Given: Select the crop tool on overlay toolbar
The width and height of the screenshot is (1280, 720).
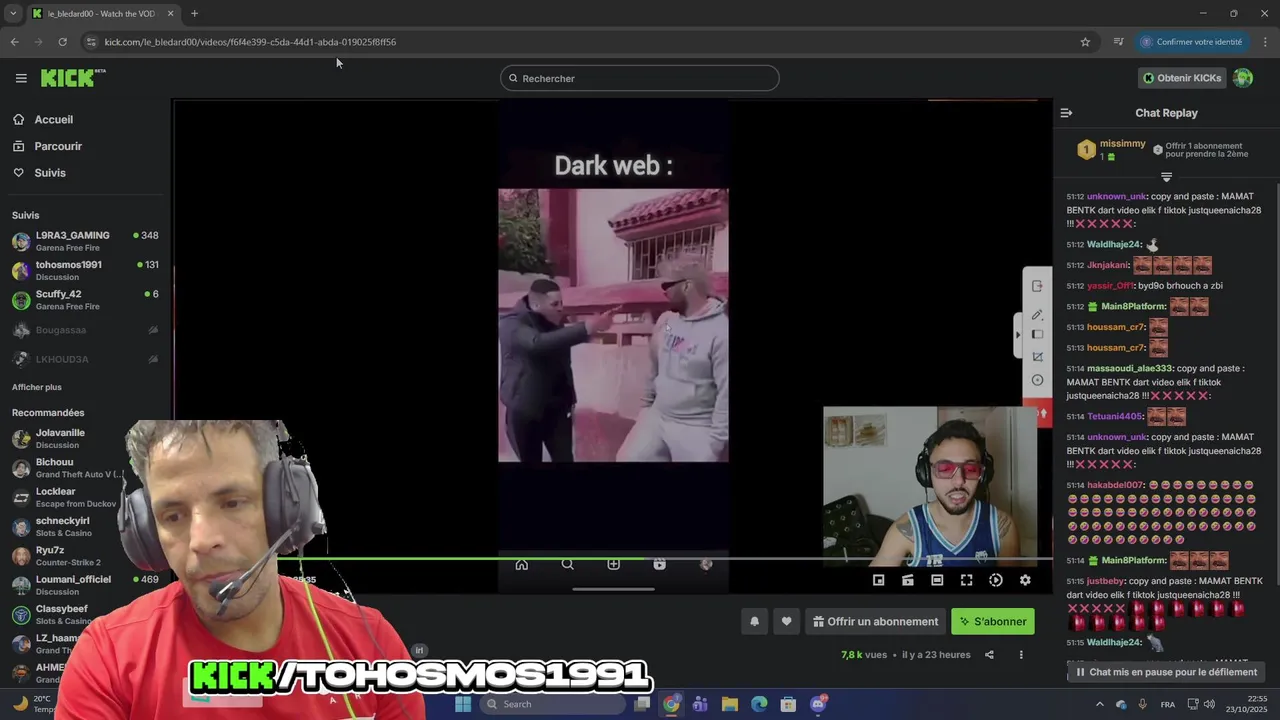Looking at the screenshot, I should click(x=1037, y=357).
